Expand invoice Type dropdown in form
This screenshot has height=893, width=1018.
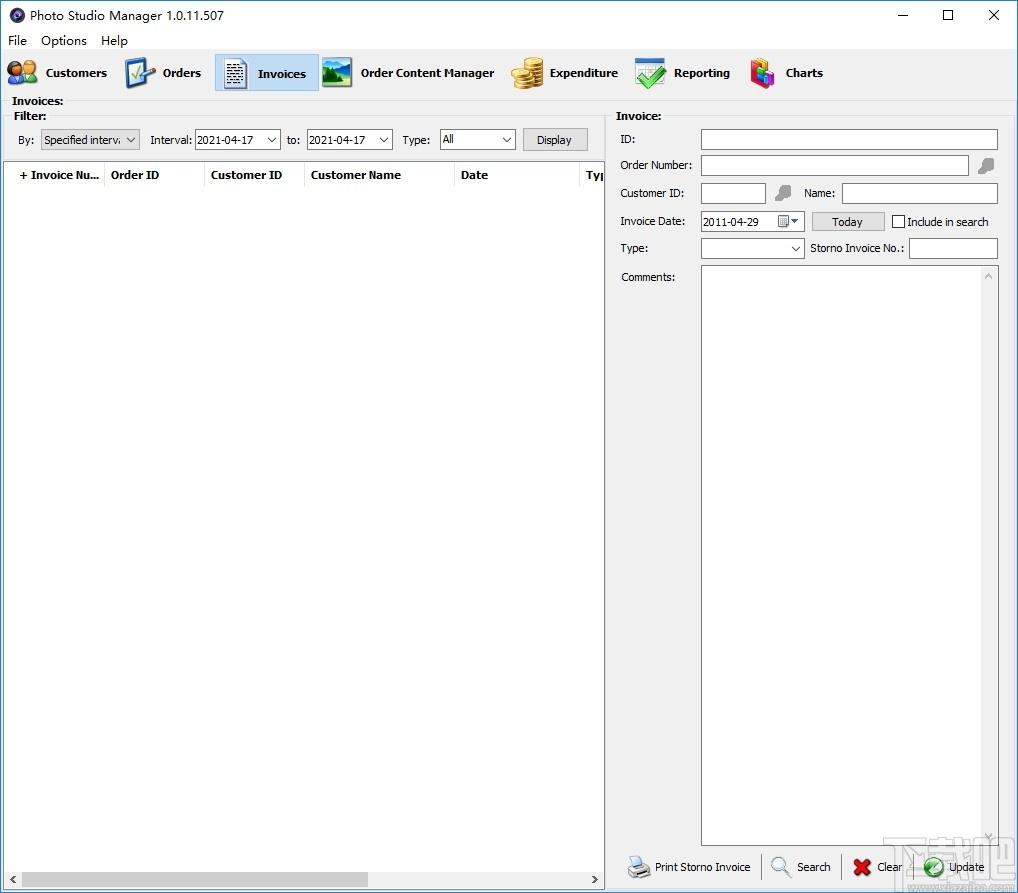[752, 248]
